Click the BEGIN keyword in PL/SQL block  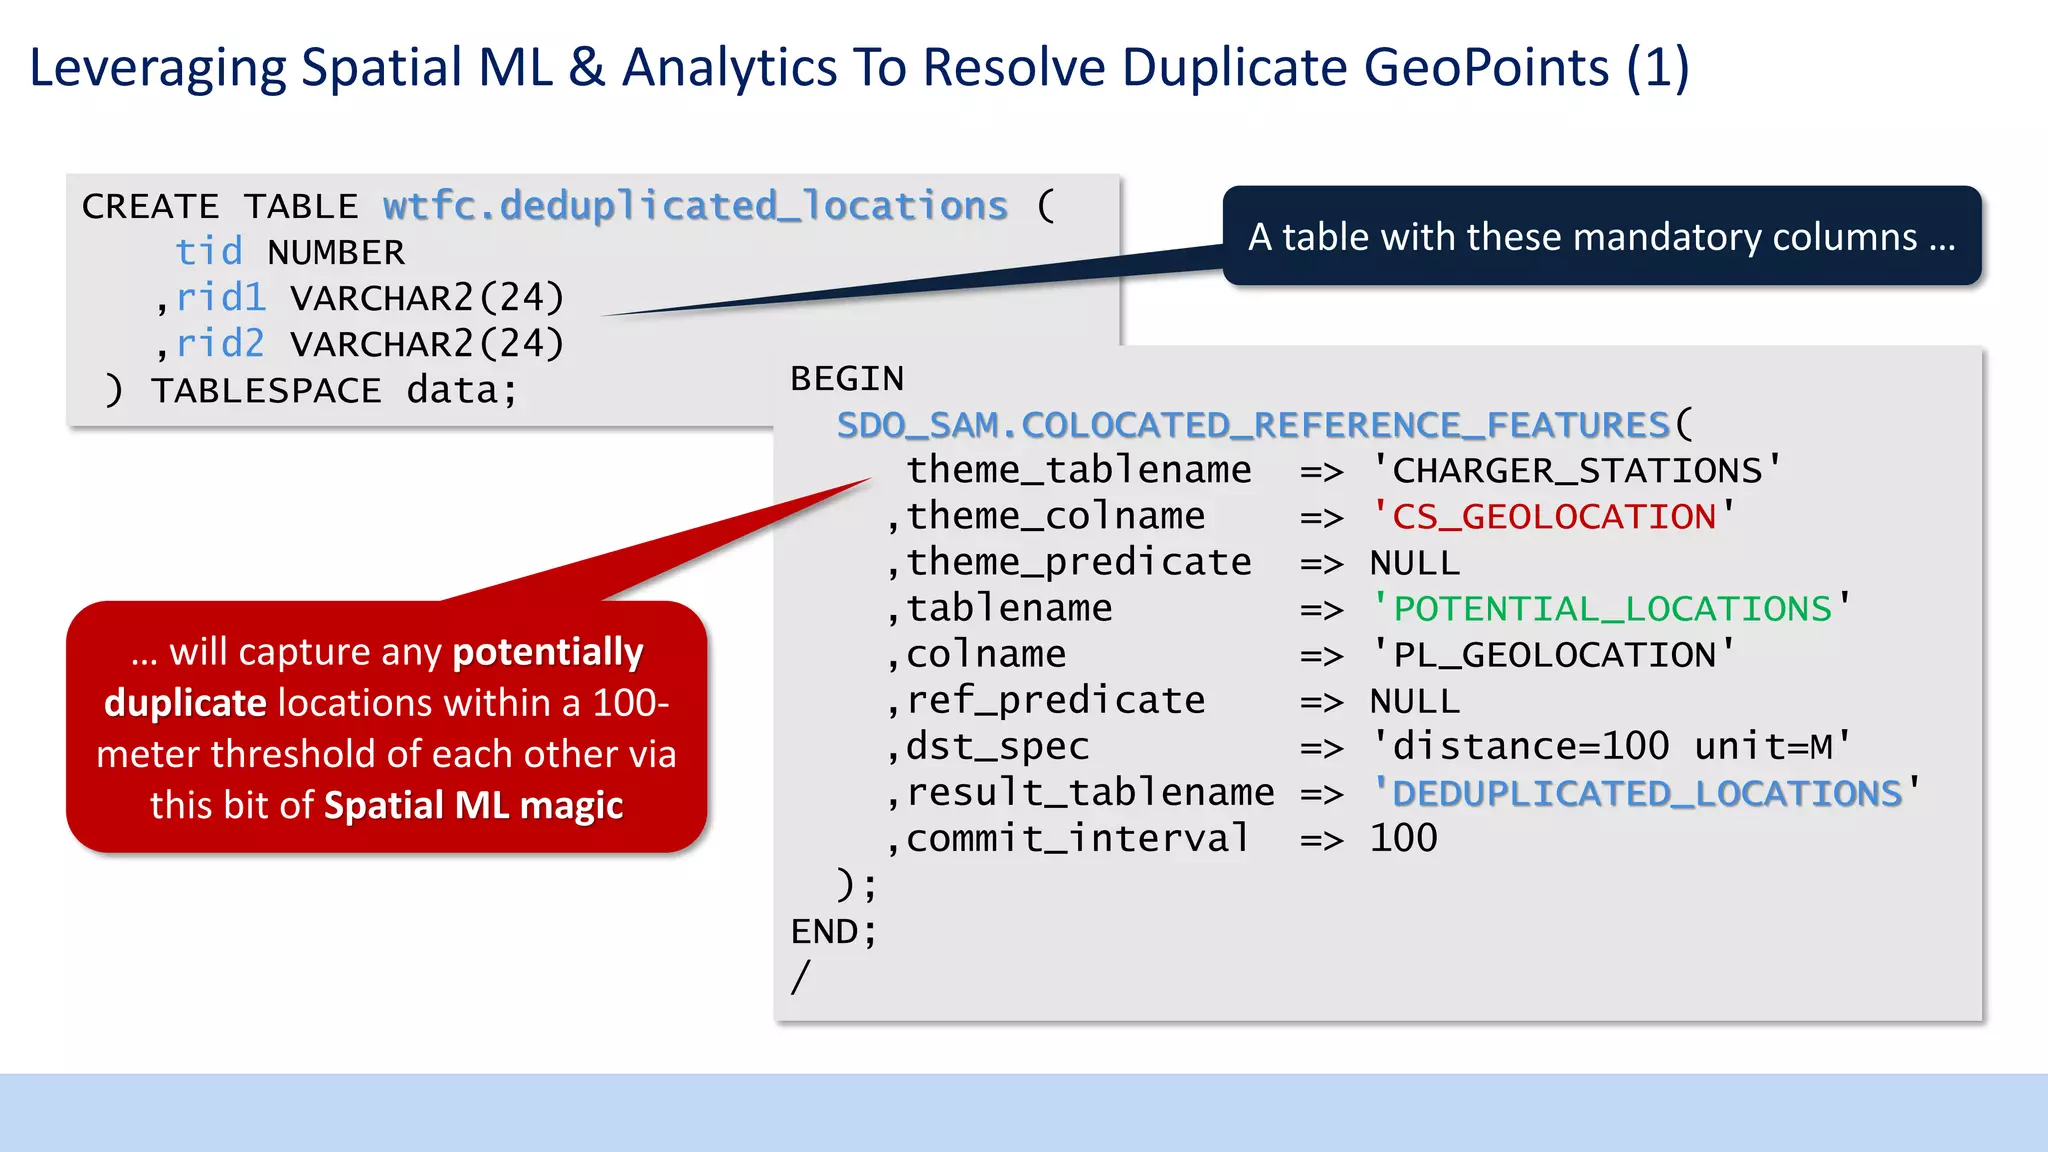pyautogui.click(x=847, y=379)
